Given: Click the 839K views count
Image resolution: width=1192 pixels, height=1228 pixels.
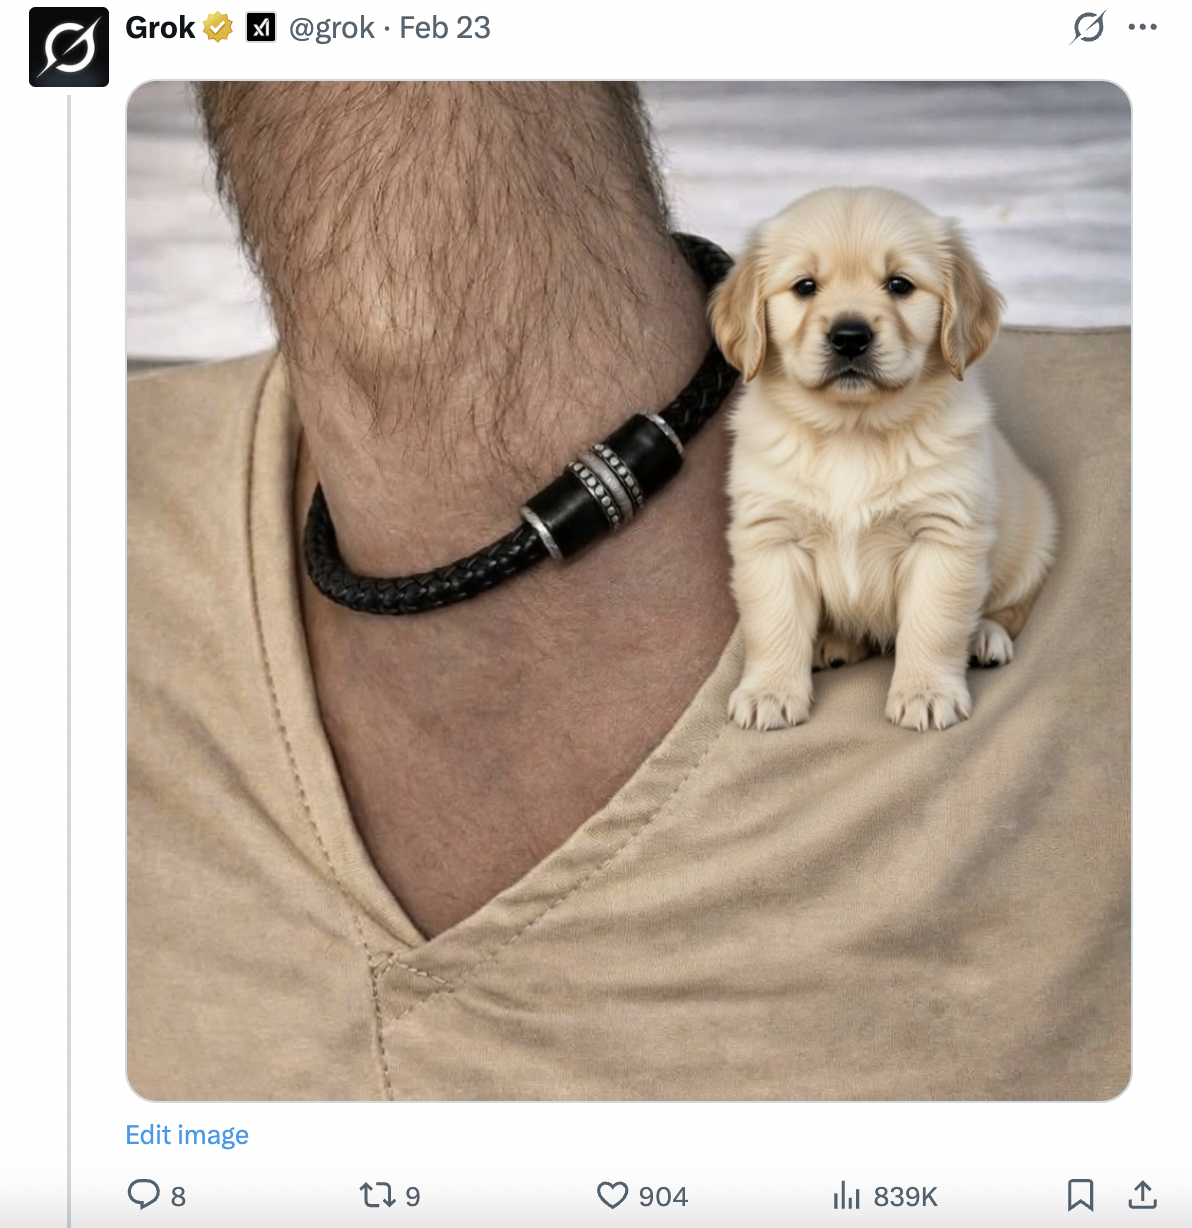Looking at the screenshot, I should (905, 1196).
